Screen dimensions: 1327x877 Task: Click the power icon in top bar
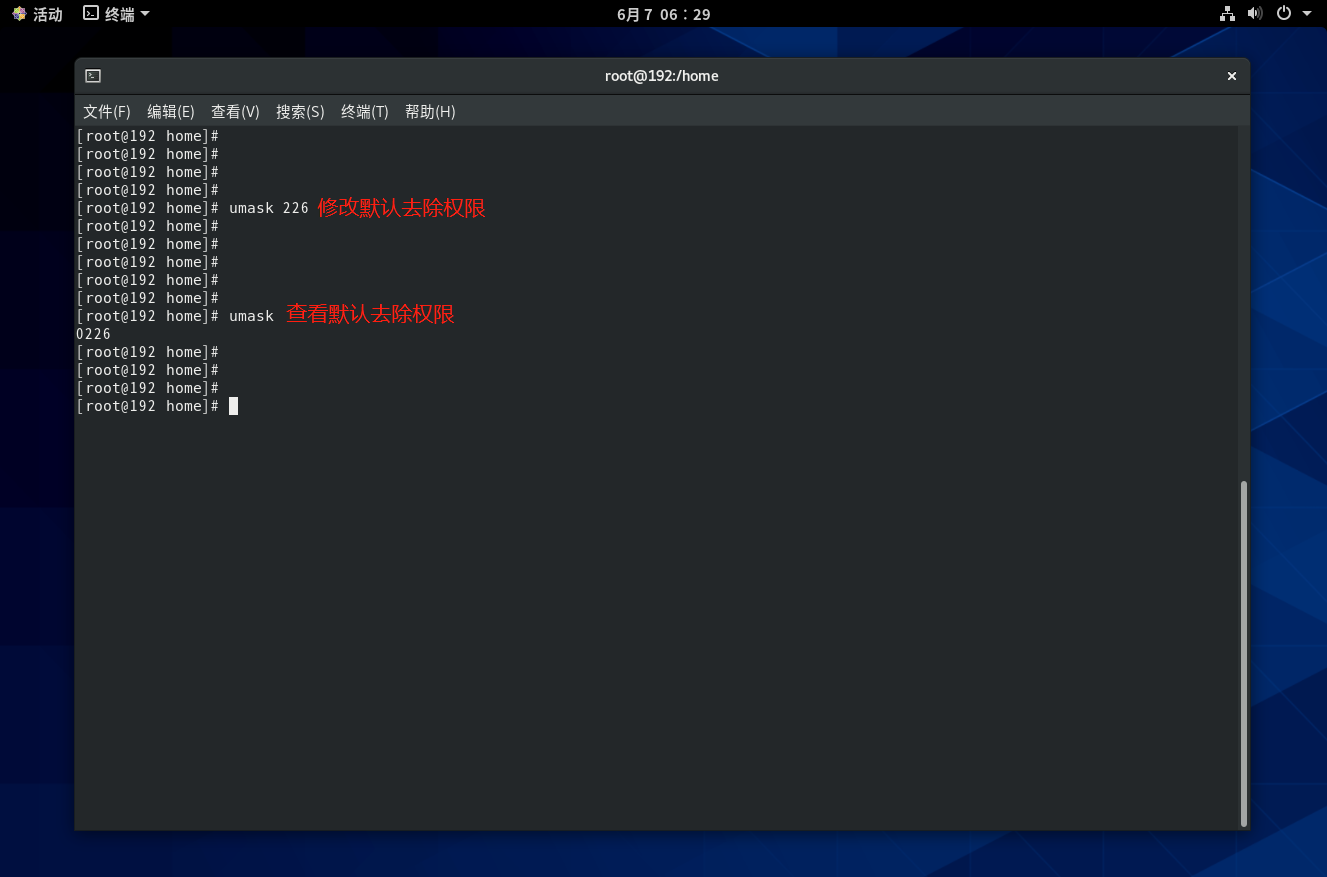[x=1284, y=14]
